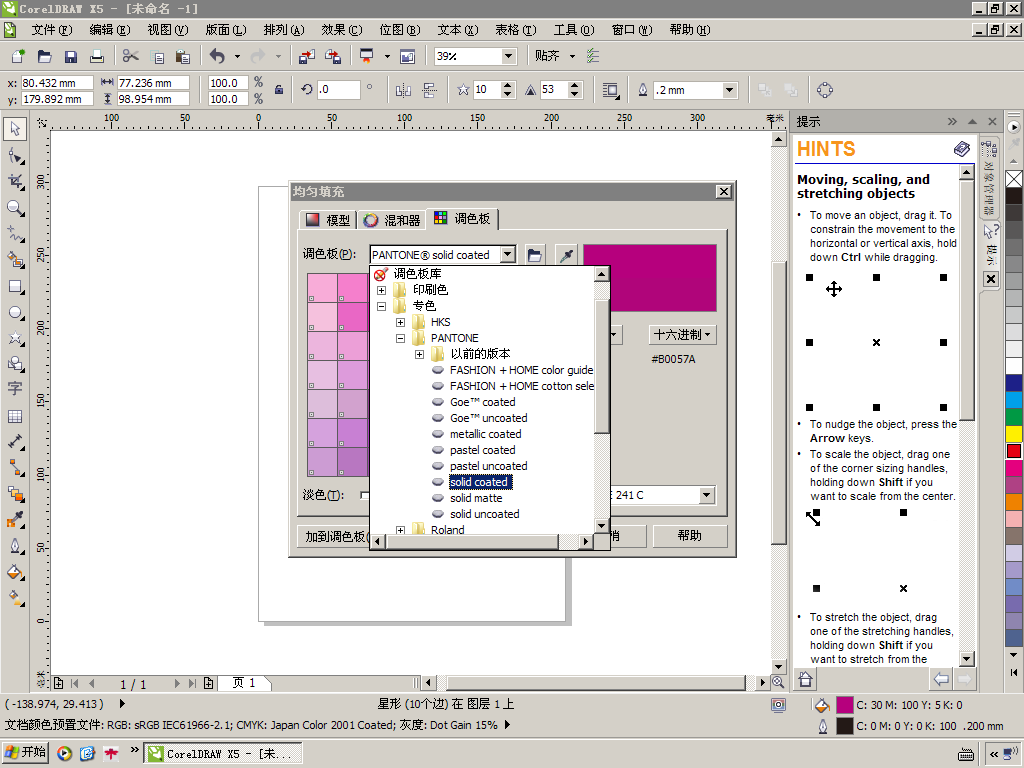Collapse the 专色 tree folder
The width and height of the screenshot is (1024, 768).
point(381,306)
